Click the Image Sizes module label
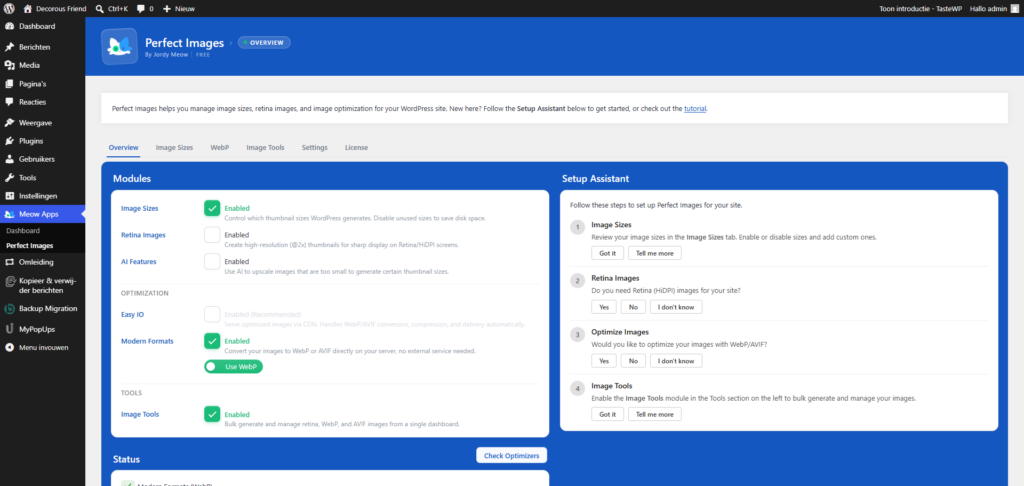 point(140,208)
